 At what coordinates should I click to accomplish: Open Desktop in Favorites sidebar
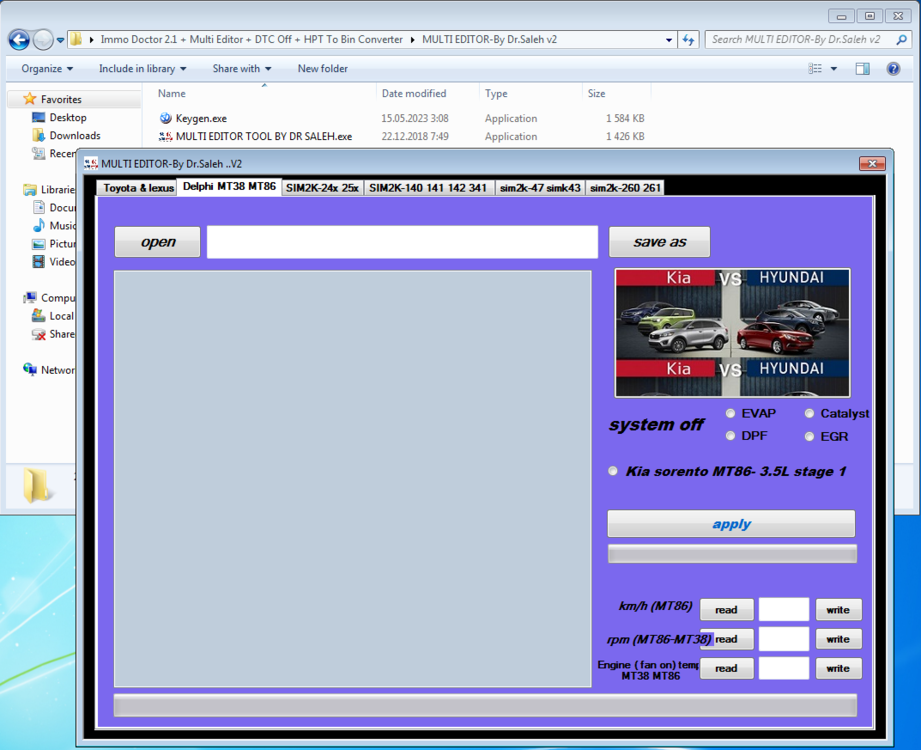[68, 117]
